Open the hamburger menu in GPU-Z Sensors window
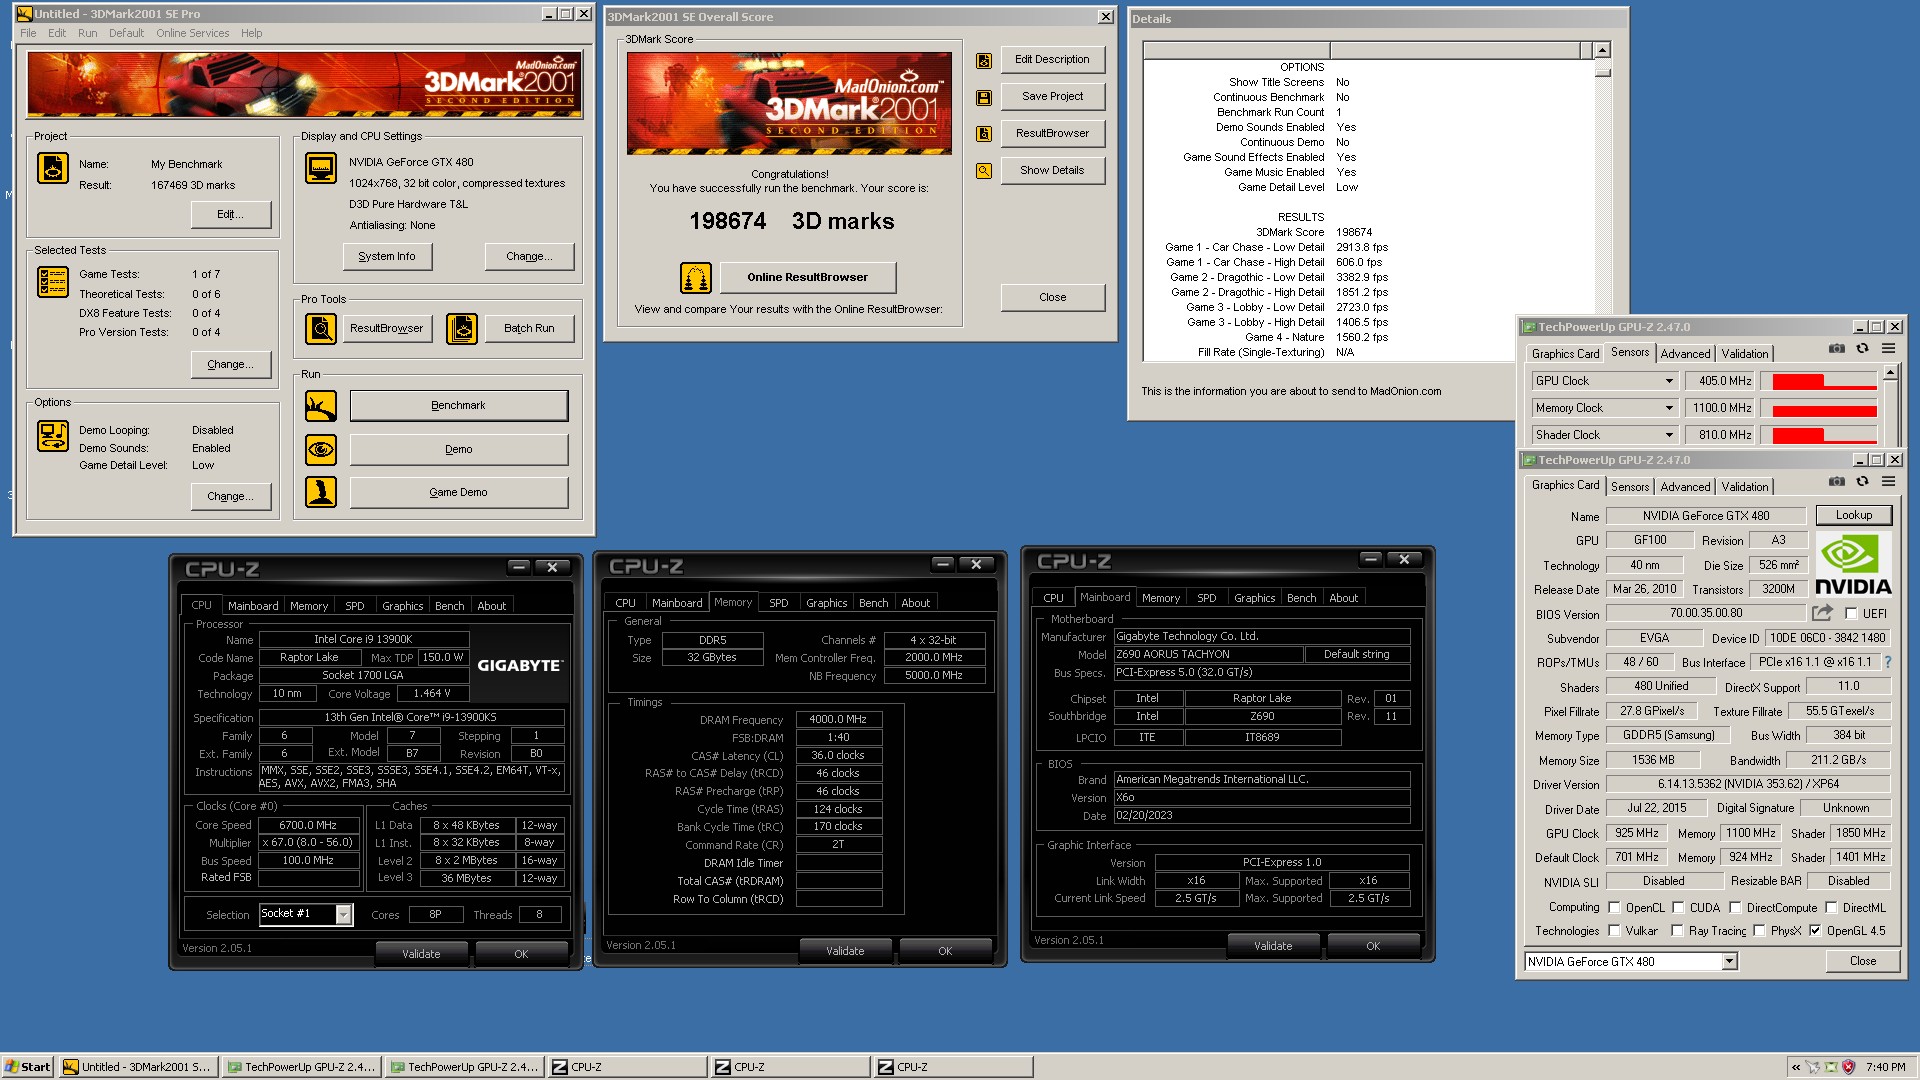Image resolution: width=1920 pixels, height=1080 pixels. [x=1888, y=349]
